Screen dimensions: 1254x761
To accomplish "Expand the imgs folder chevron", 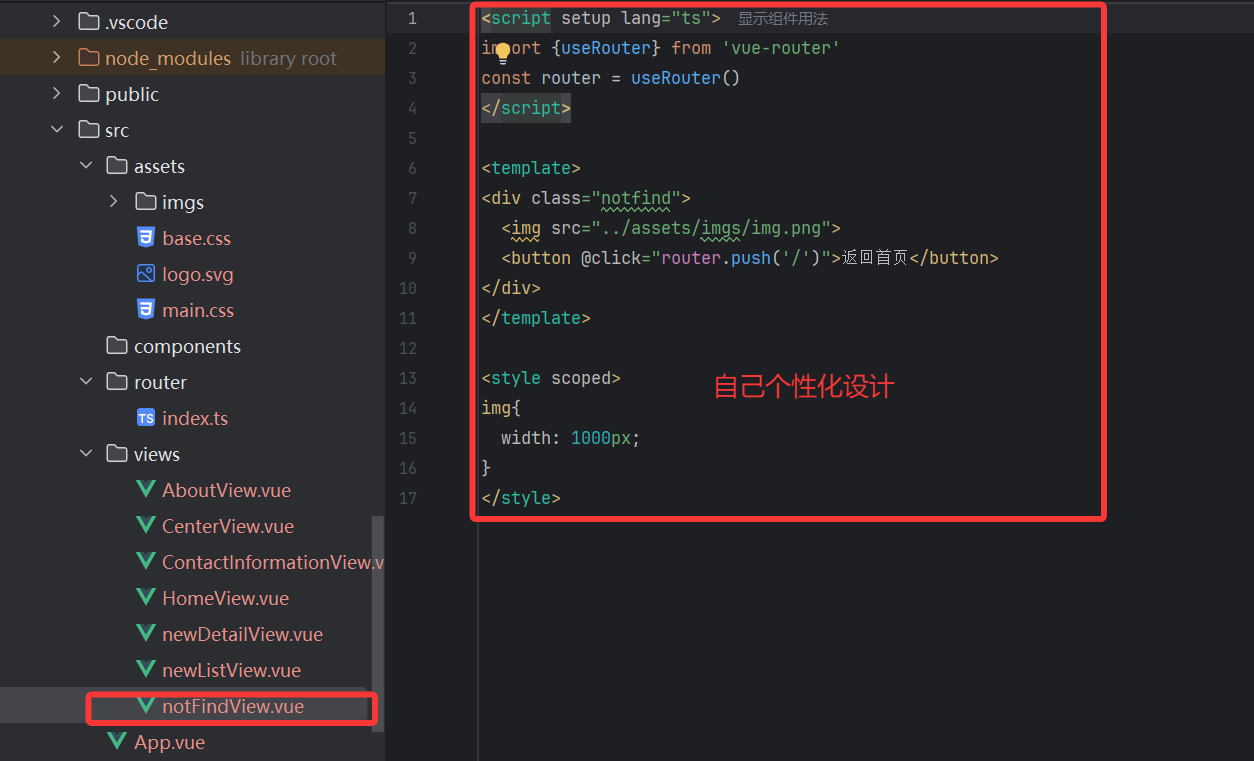I will (113, 202).
